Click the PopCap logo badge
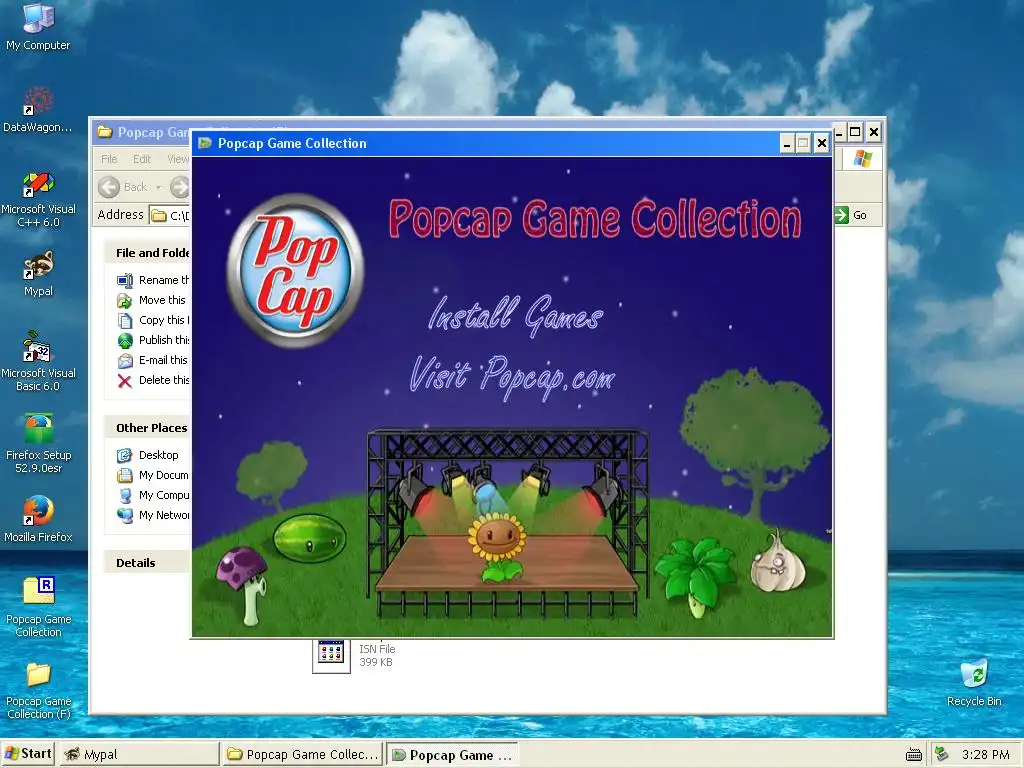The height and width of the screenshot is (768, 1024). tap(295, 270)
